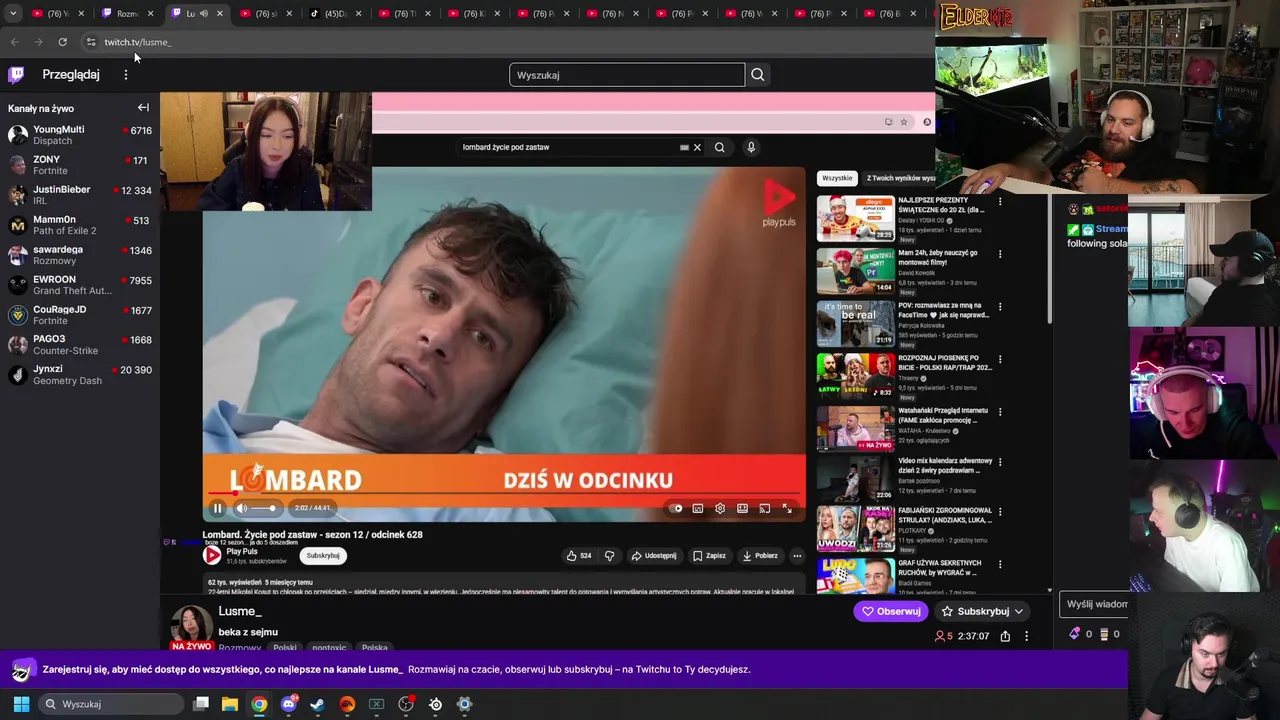Focus the Twitch Wyszukaj search field
This screenshot has height=720, width=1280.
pos(627,75)
